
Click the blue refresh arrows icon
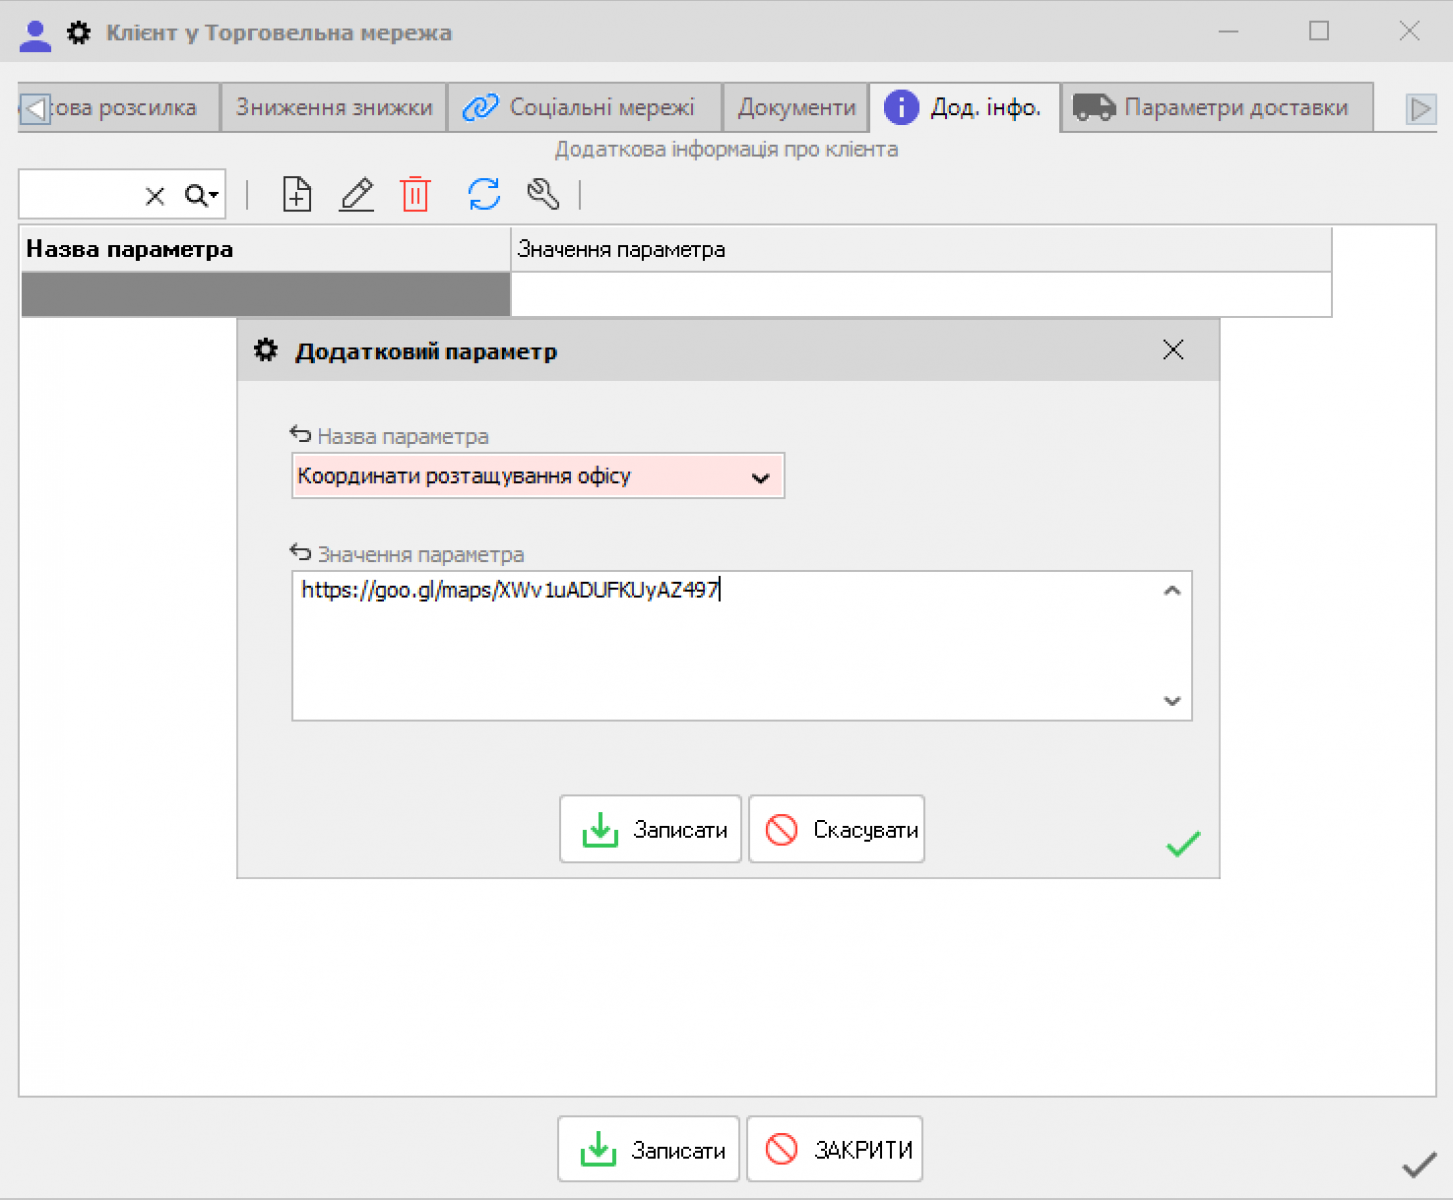(484, 194)
